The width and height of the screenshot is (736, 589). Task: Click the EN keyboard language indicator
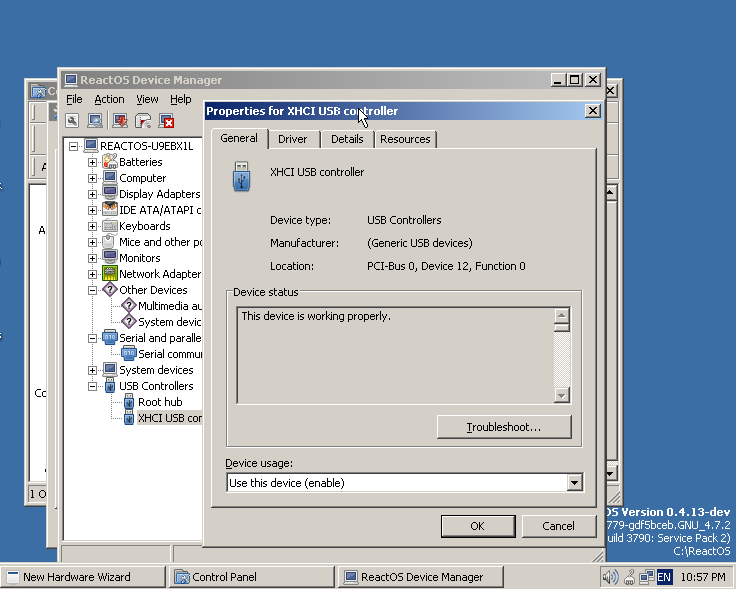[x=664, y=577]
